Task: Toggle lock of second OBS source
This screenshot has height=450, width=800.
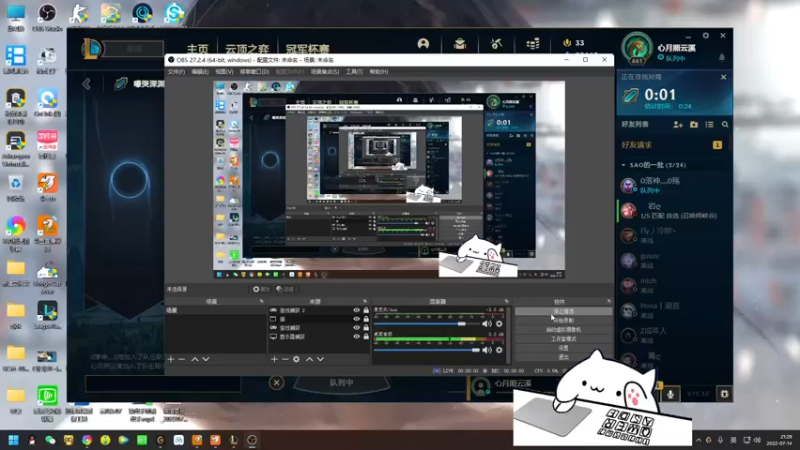Action: (366, 319)
